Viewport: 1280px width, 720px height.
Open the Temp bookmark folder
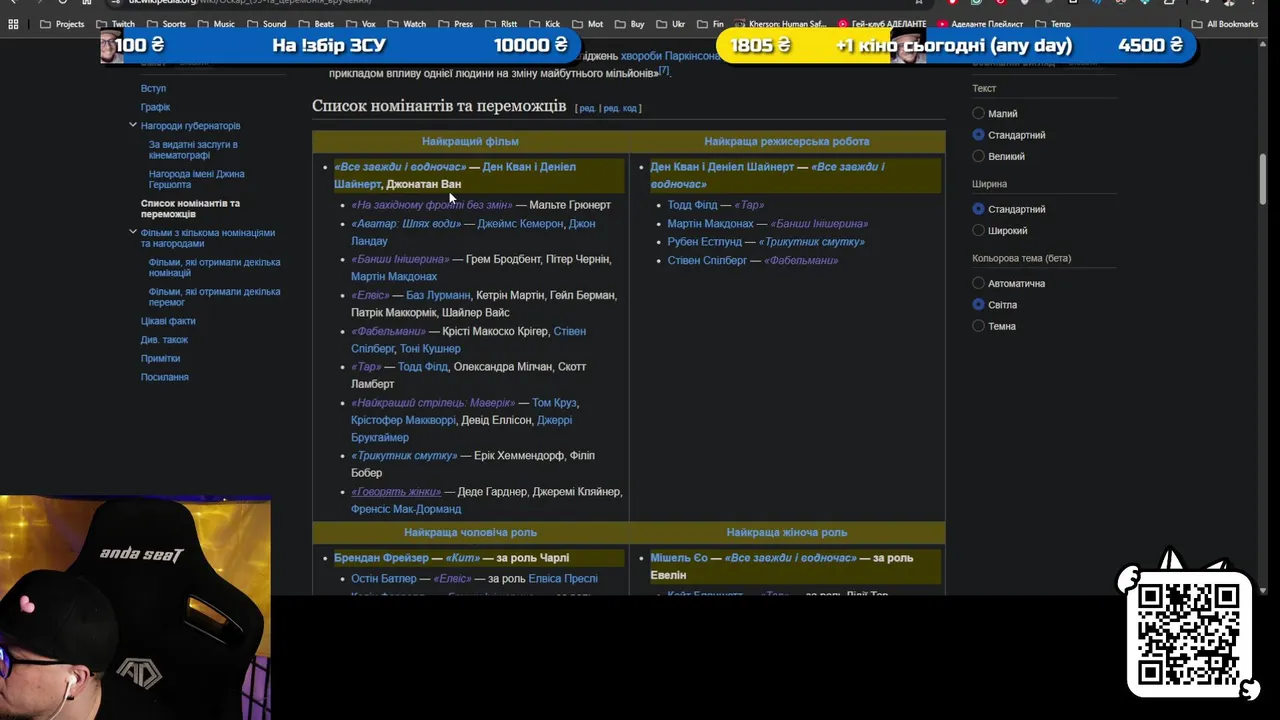point(1053,24)
